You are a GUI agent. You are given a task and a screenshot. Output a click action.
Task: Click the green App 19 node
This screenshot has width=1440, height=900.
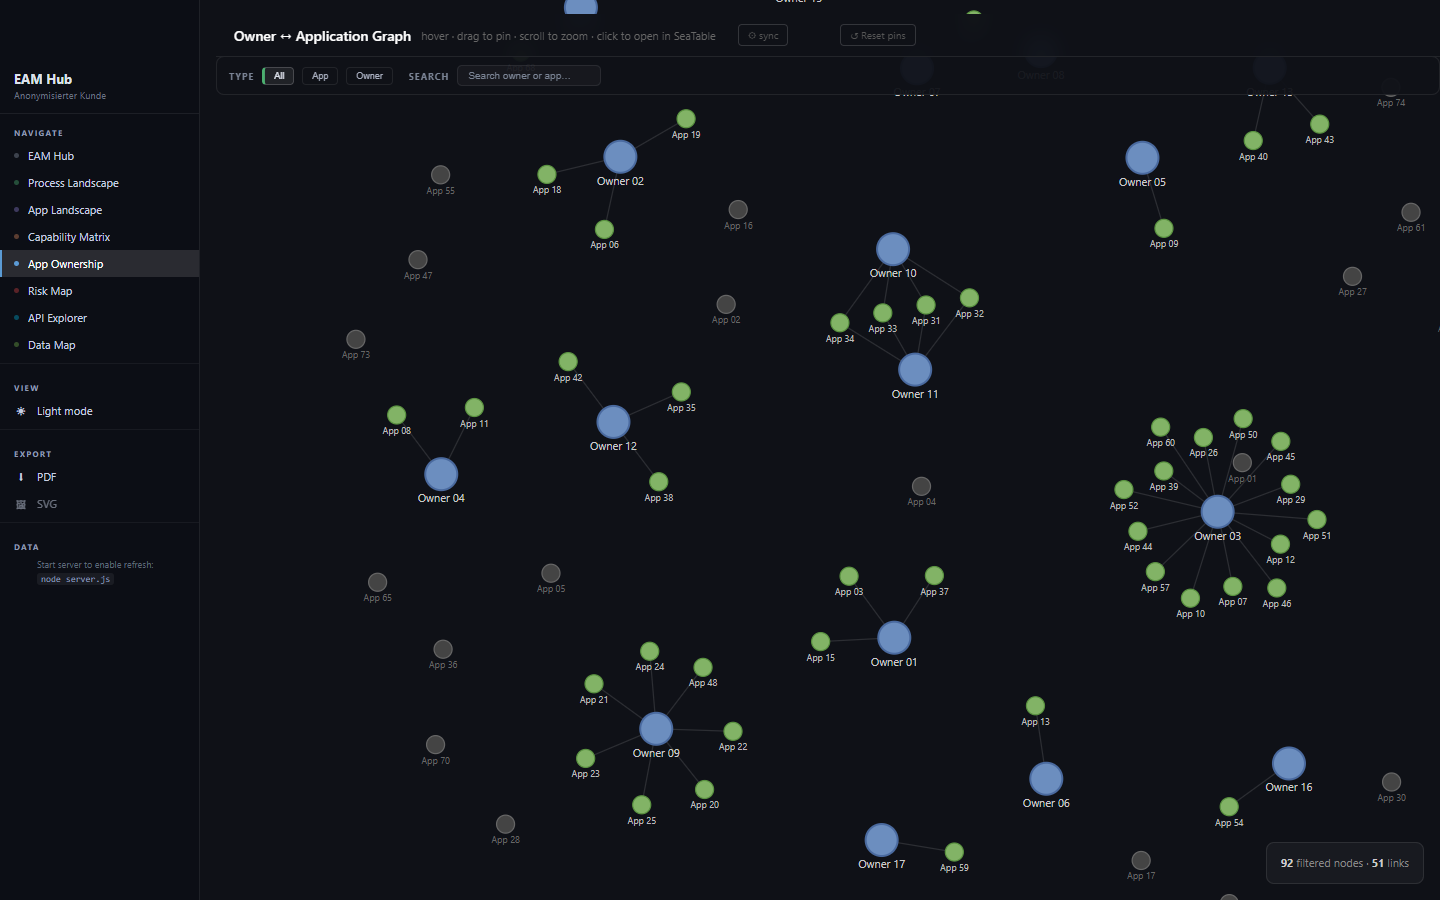[686, 119]
